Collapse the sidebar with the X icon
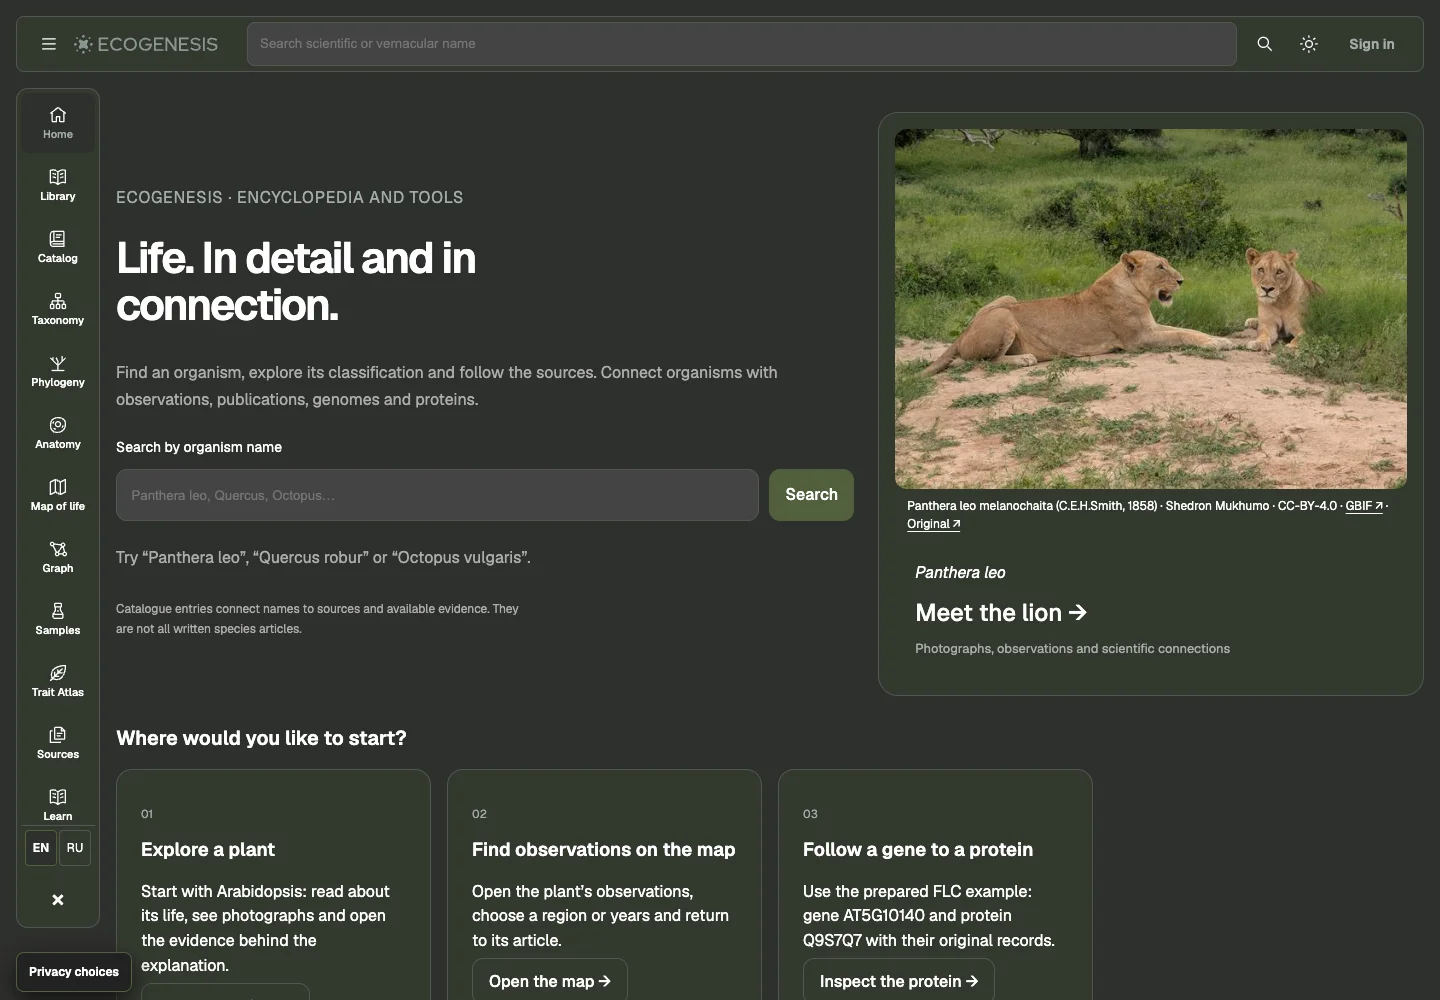 click(x=58, y=900)
